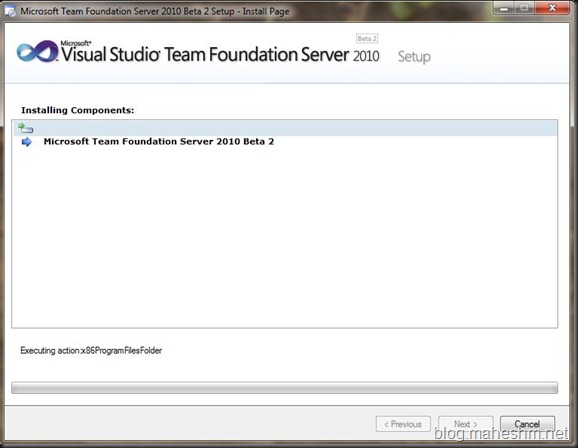Click the Executing action x86ProgramFilesFolder status text

click(91, 350)
